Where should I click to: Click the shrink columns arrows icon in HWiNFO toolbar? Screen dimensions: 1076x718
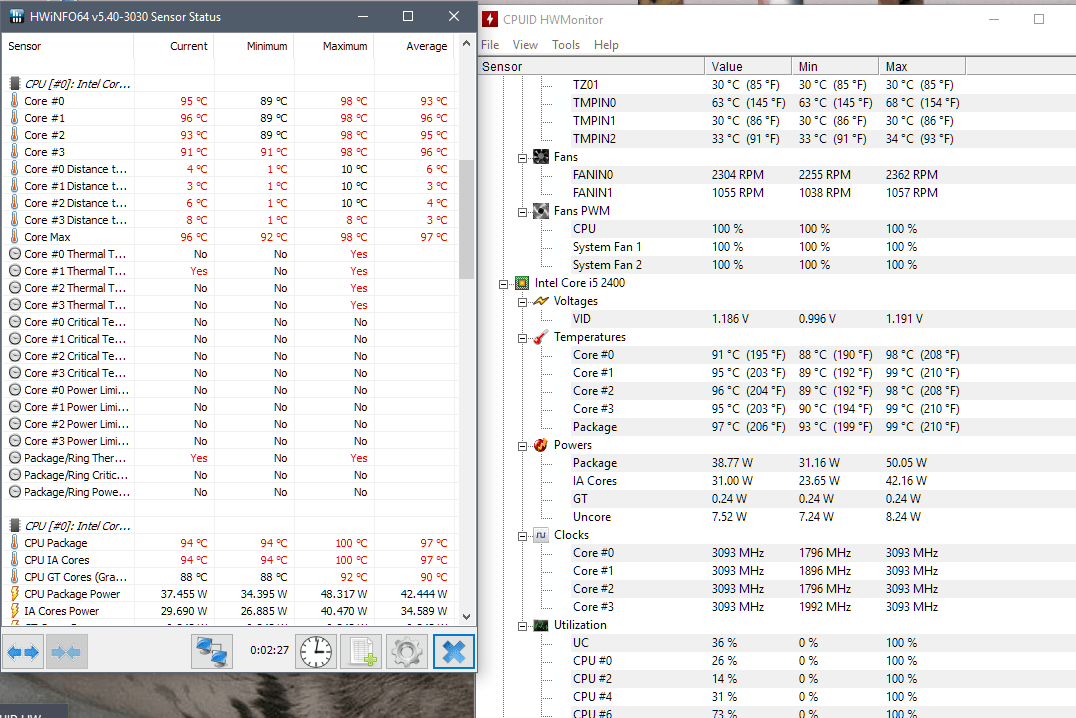pos(66,651)
